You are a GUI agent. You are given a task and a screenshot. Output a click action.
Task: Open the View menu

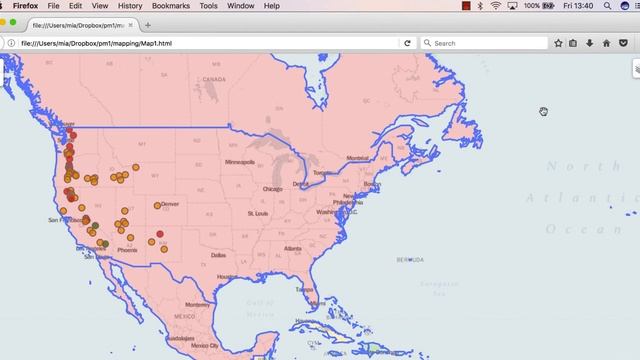100,6
